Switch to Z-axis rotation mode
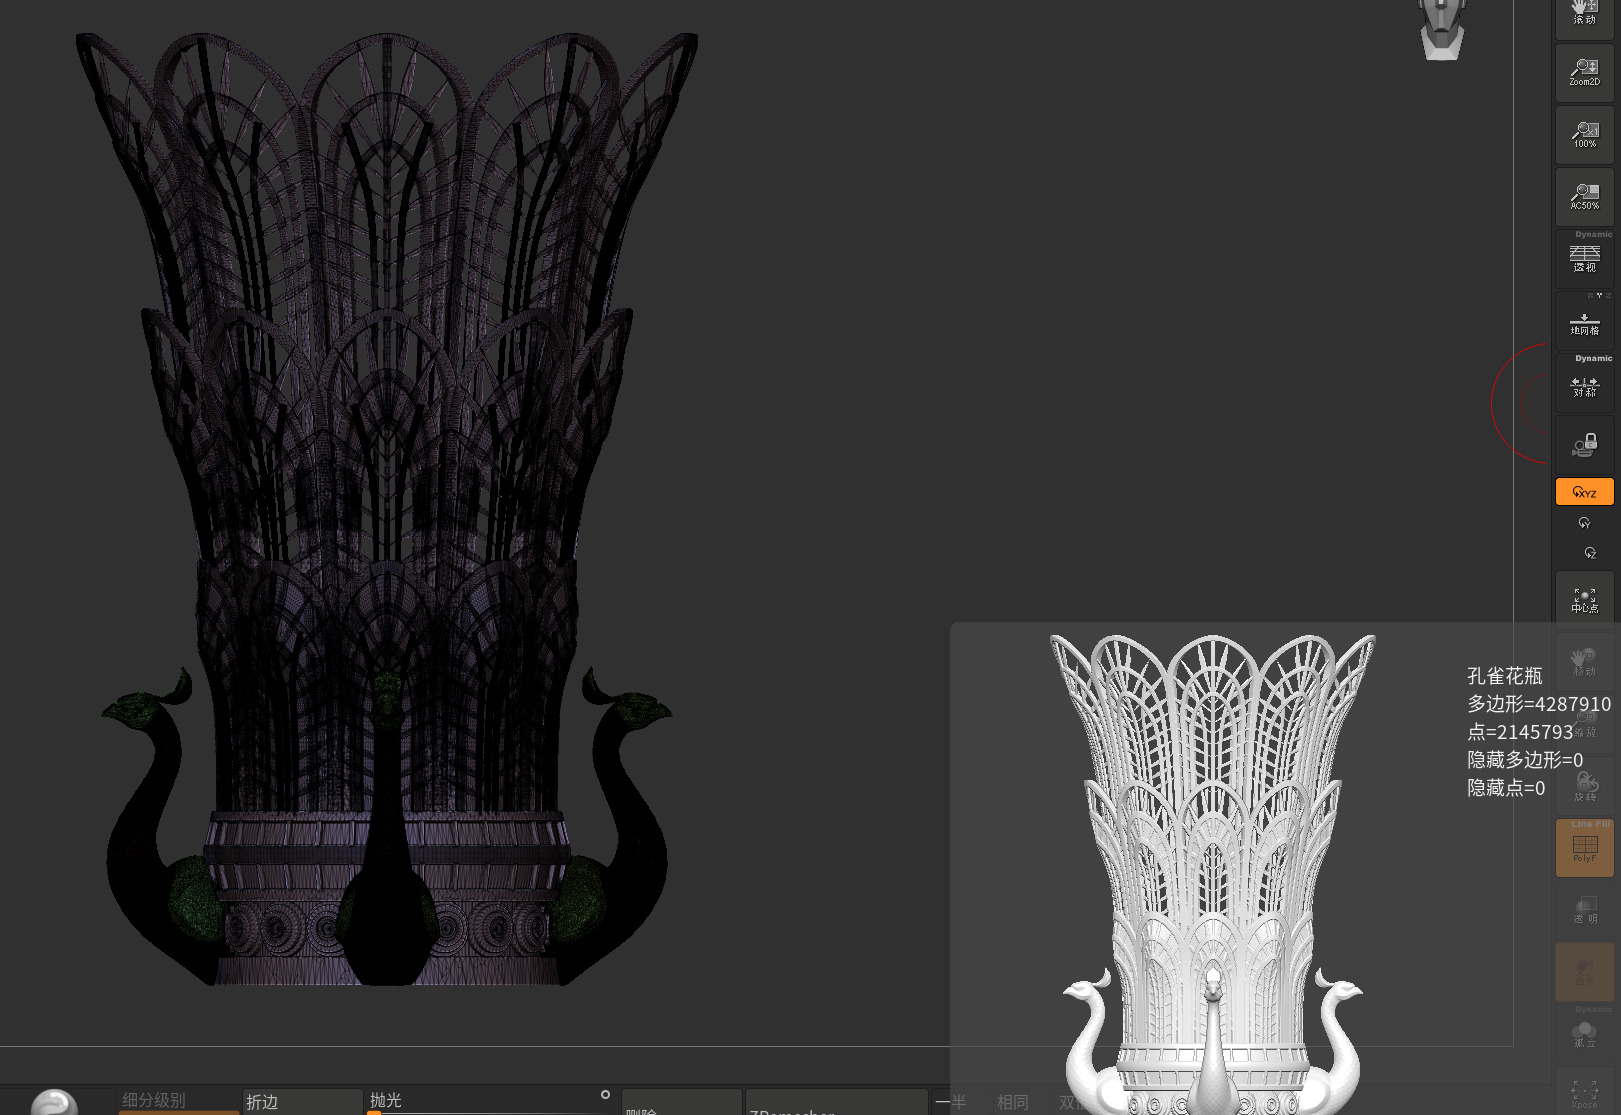The image size is (1621, 1115). 1590,553
